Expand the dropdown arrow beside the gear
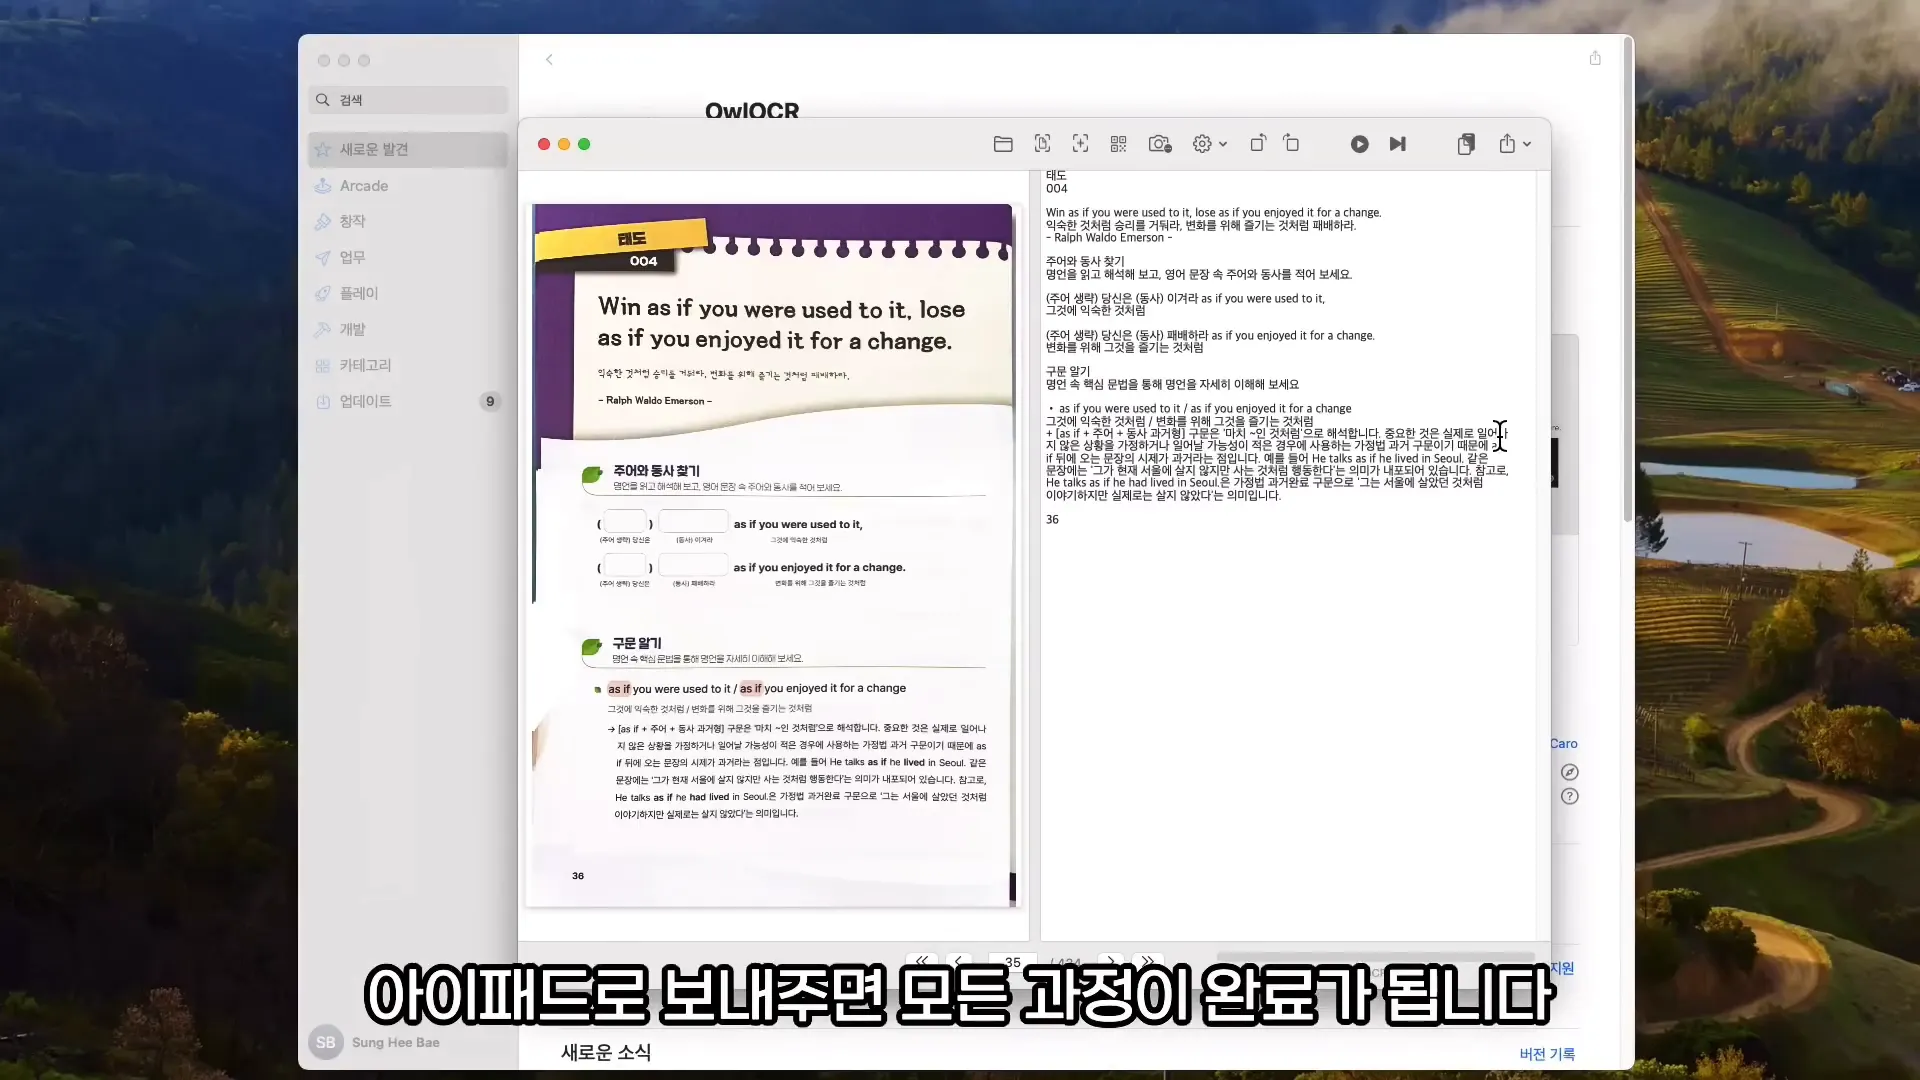This screenshot has height=1080, width=1920. click(x=1223, y=145)
